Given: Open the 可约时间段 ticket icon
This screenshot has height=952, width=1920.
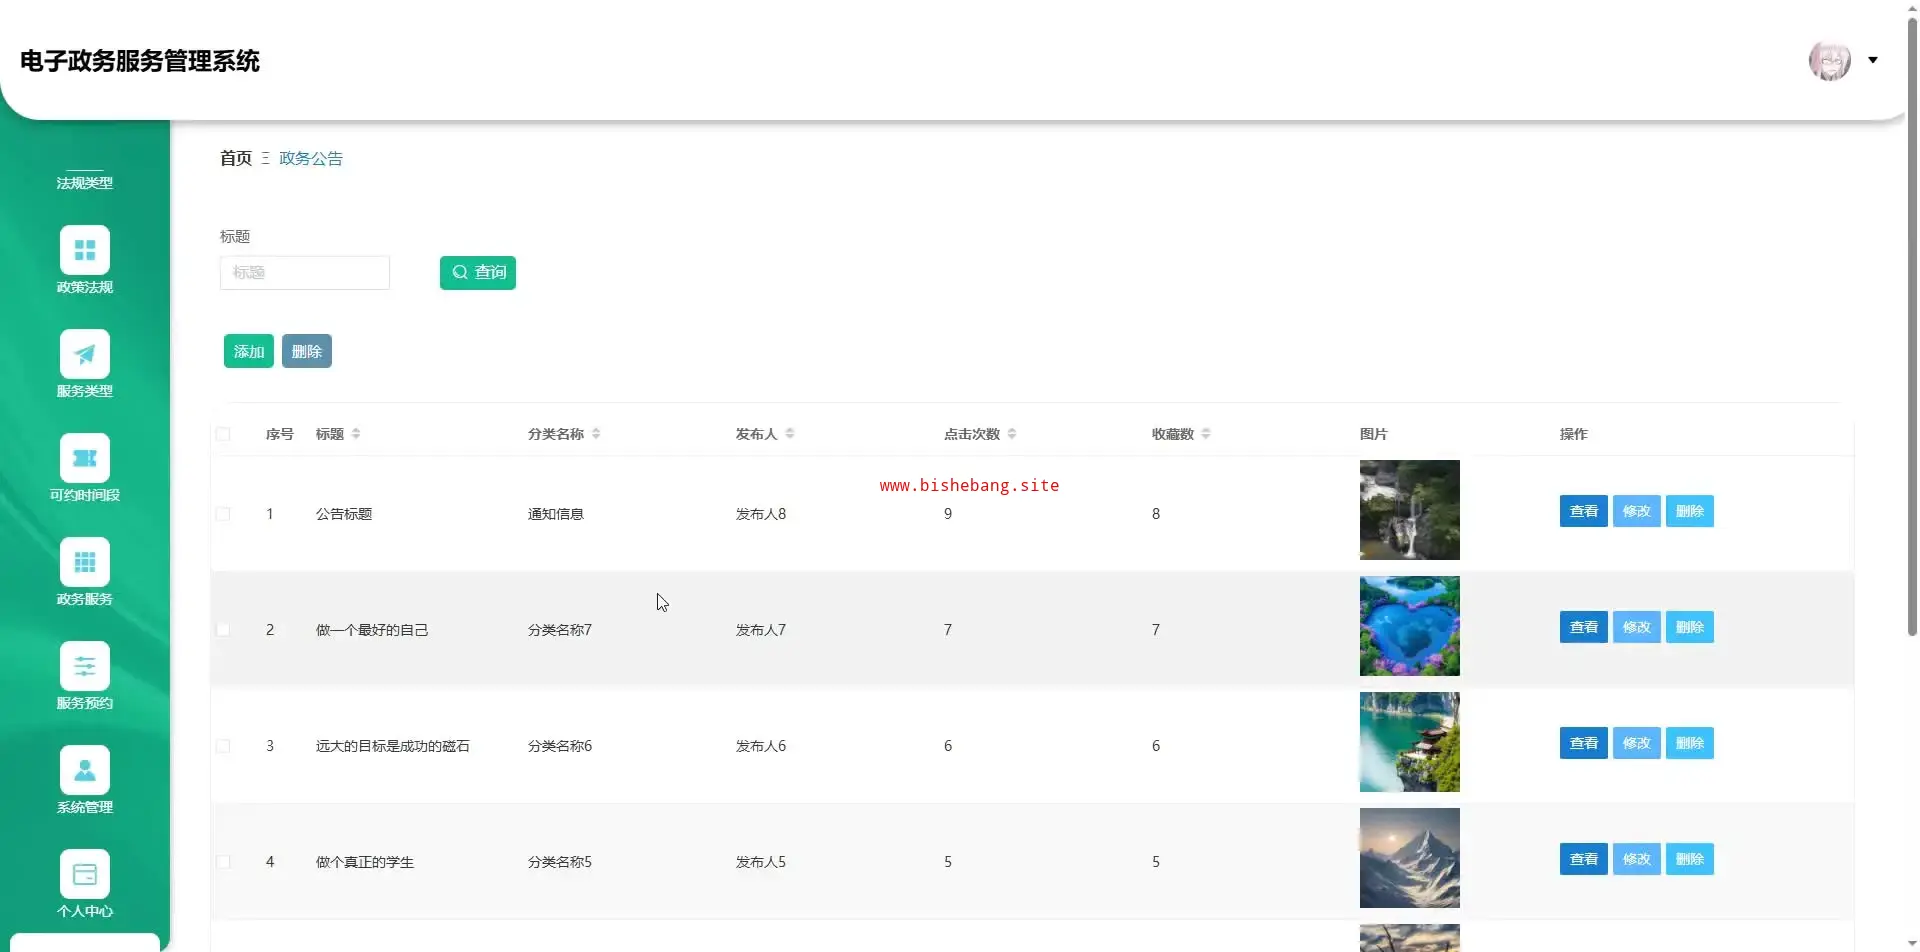Looking at the screenshot, I should pyautogui.click(x=85, y=458).
